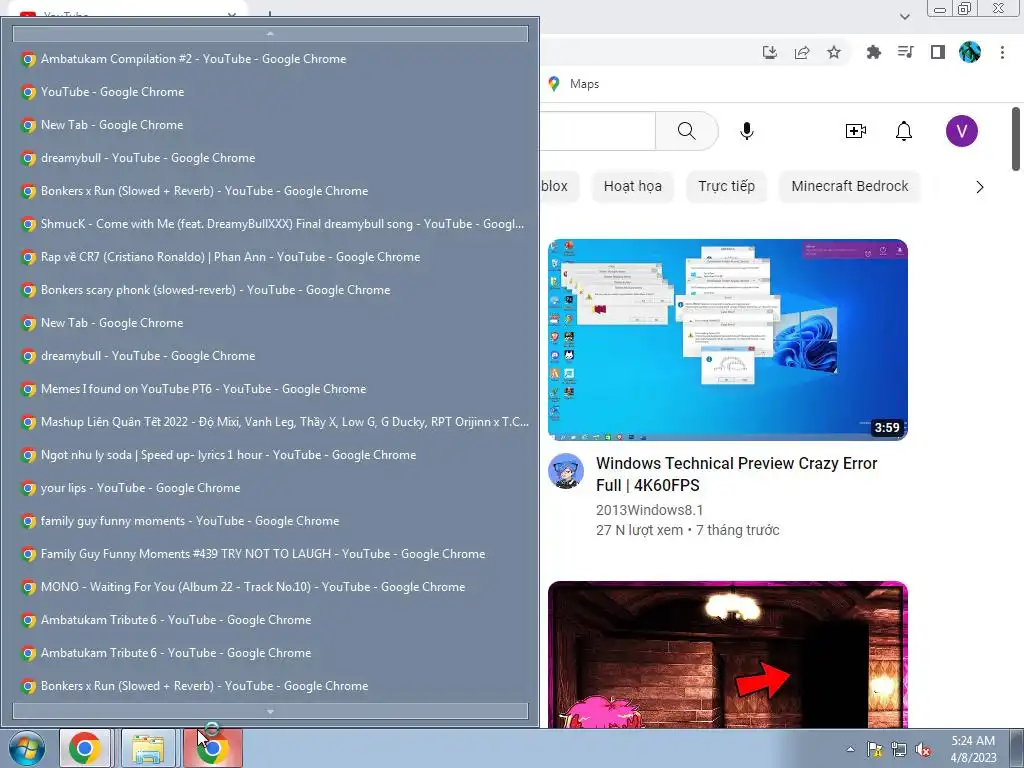Click muted volume tray icon

click(923, 749)
